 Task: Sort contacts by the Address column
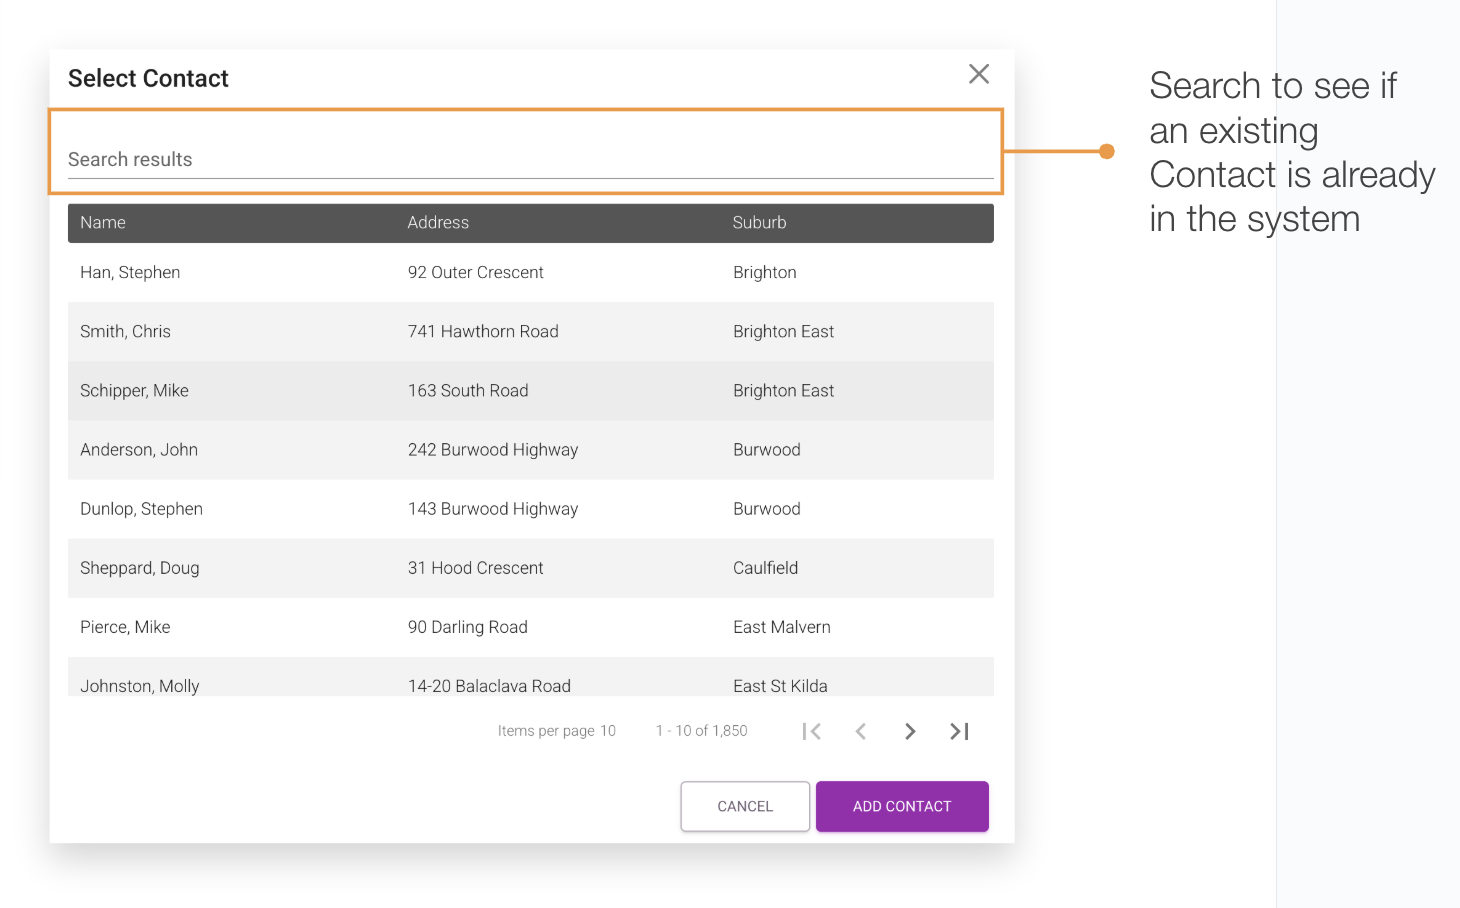click(x=438, y=222)
